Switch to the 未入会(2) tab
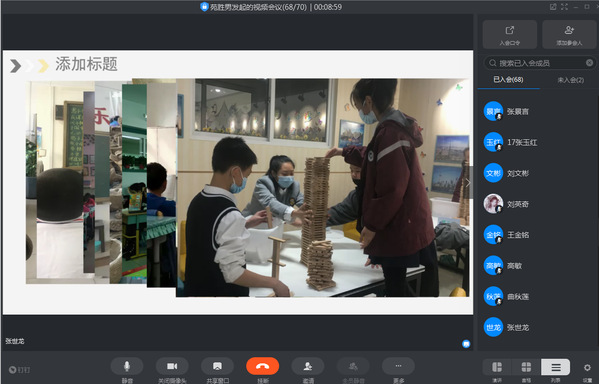The width and height of the screenshot is (599, 384). tap(570, 80)
